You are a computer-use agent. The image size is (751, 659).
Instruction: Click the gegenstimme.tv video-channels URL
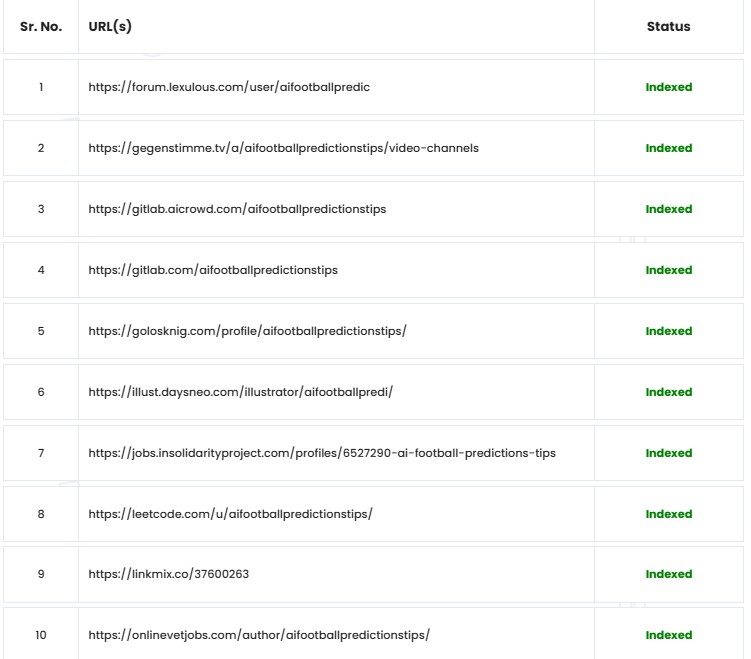(x=284, y=148)
